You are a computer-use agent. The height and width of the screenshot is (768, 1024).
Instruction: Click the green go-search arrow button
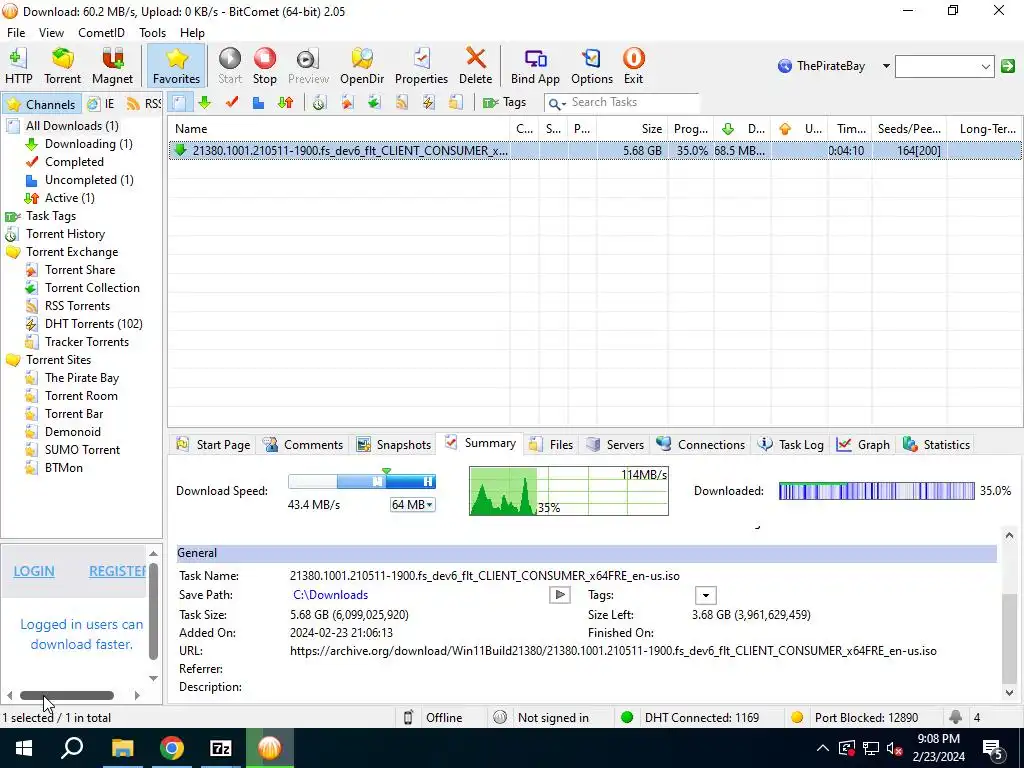pyautogui.click(x=1008, y=66)
